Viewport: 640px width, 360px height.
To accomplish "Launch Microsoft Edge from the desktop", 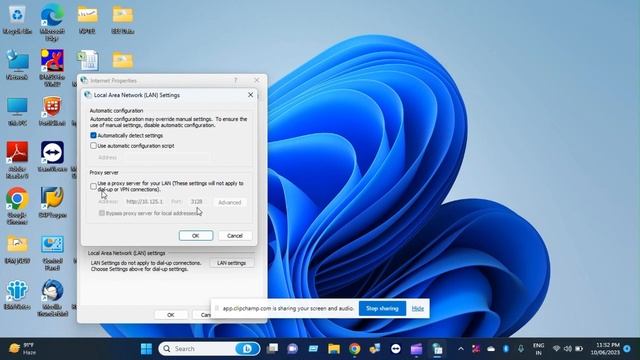I will tap(52, 22).
